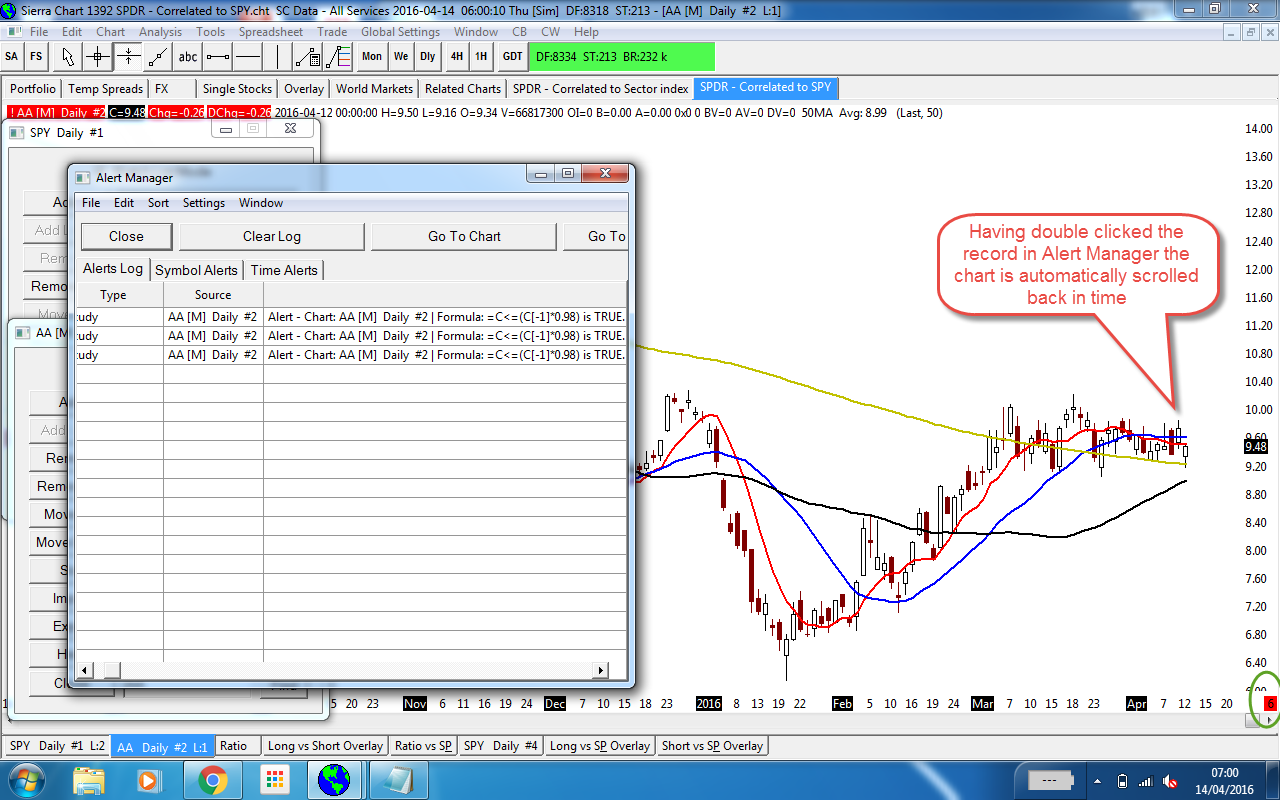Switch chart to 4H timeframe button
Viewport: 1280px width, 800px height.
(x=457, y=56)
